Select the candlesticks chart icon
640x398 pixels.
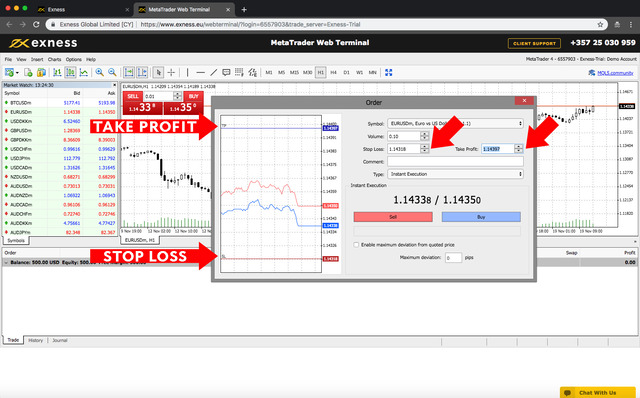point(70,72)
